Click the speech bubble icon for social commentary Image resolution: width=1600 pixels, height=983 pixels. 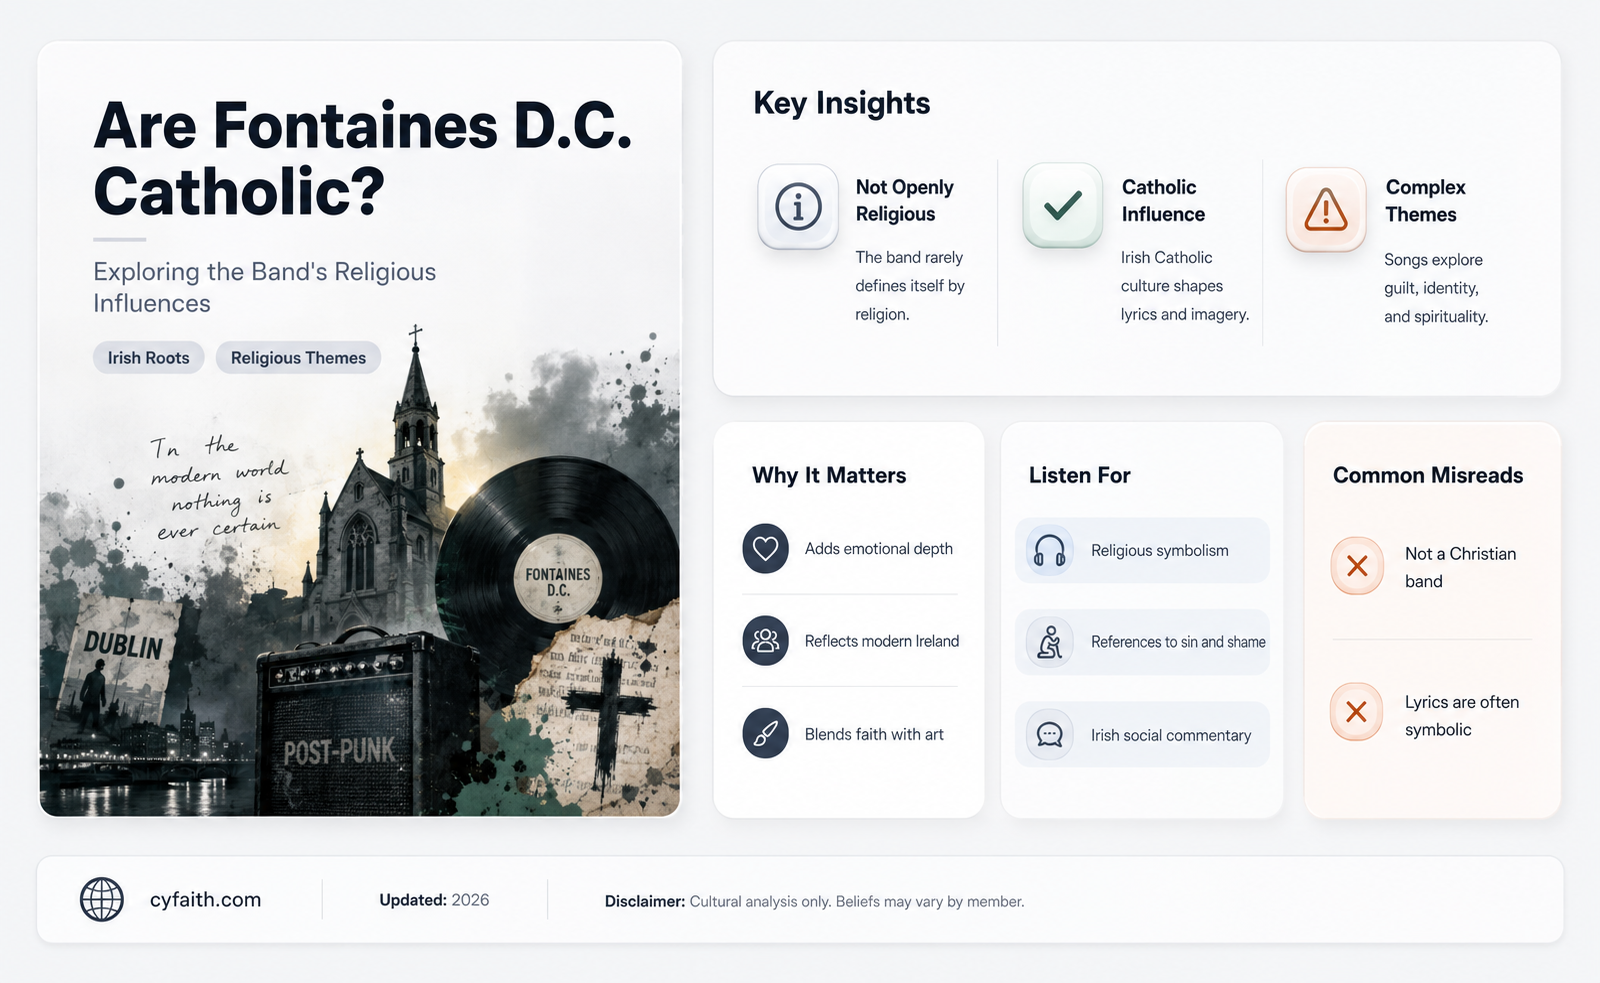click(1050, 735)
